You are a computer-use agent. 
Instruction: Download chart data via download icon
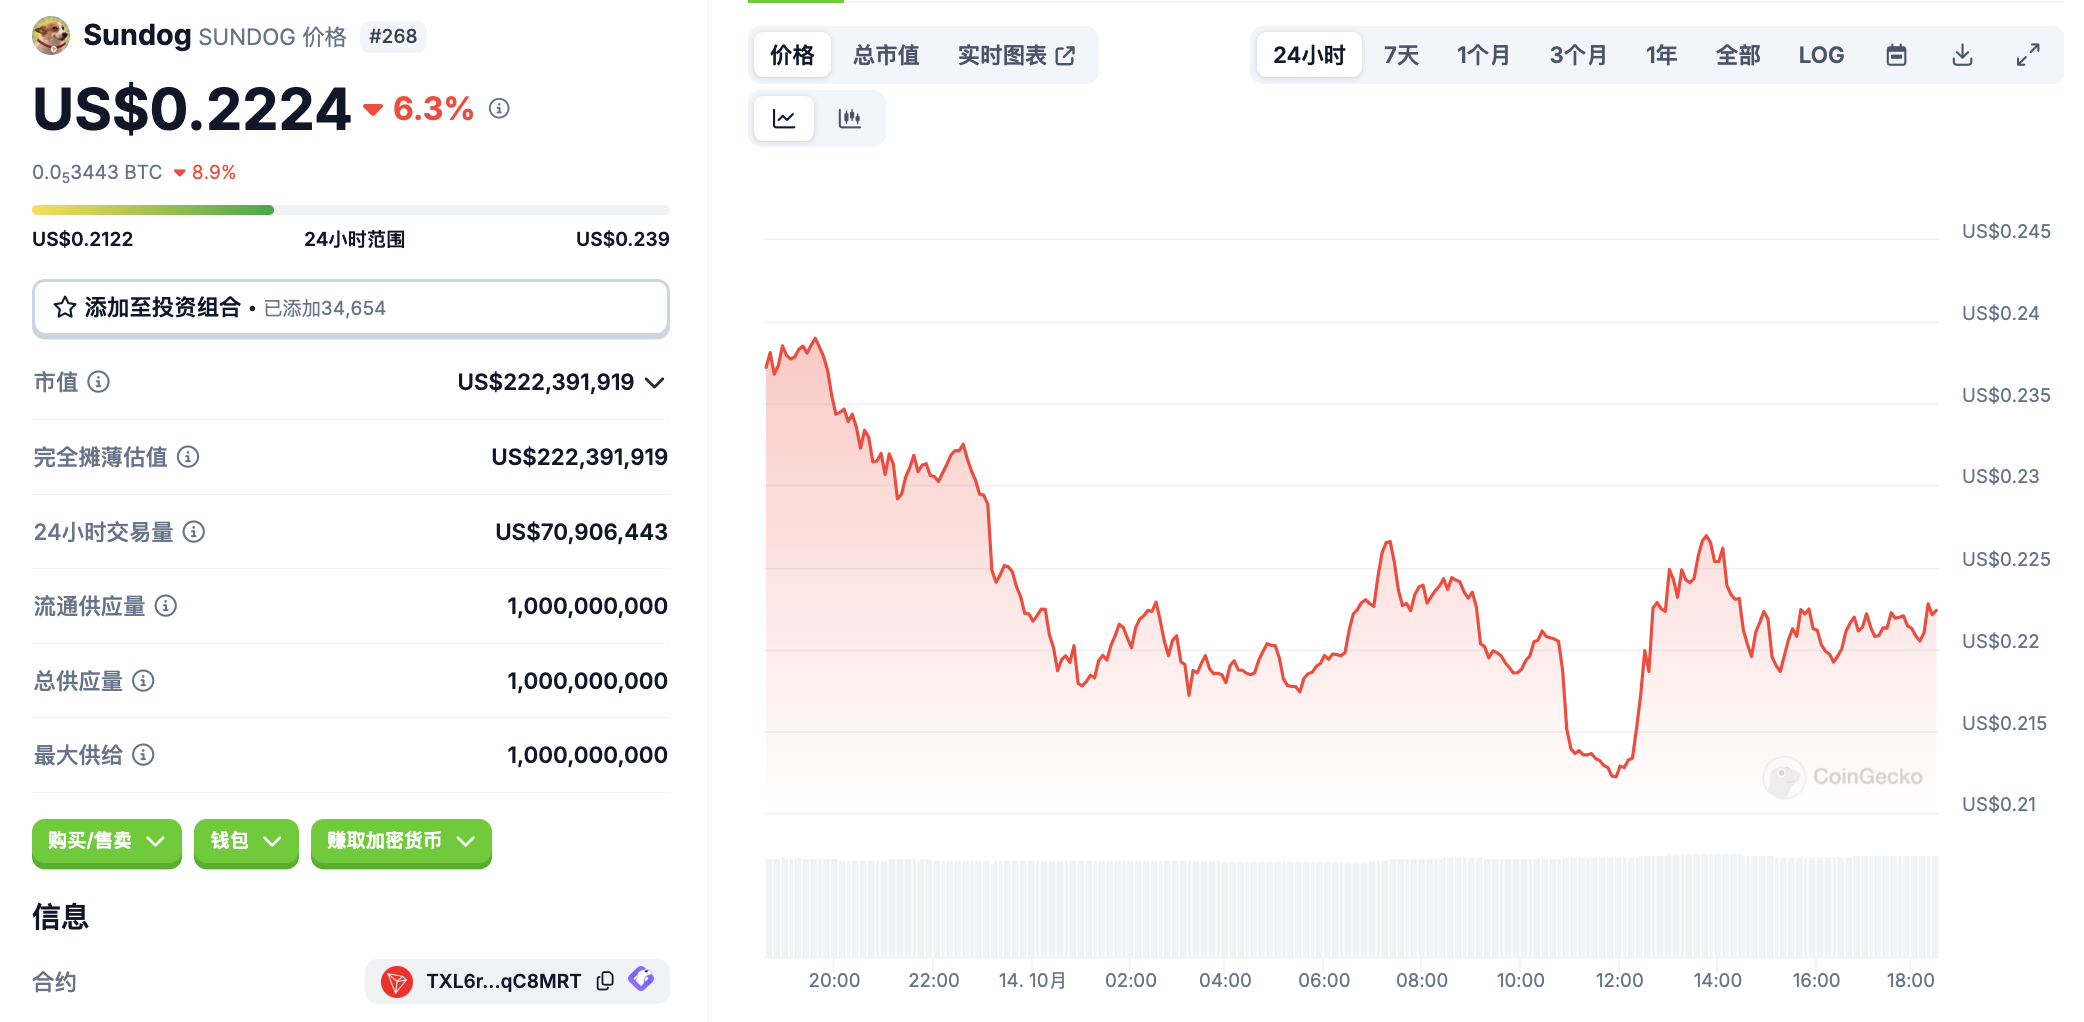(1962, 55)
